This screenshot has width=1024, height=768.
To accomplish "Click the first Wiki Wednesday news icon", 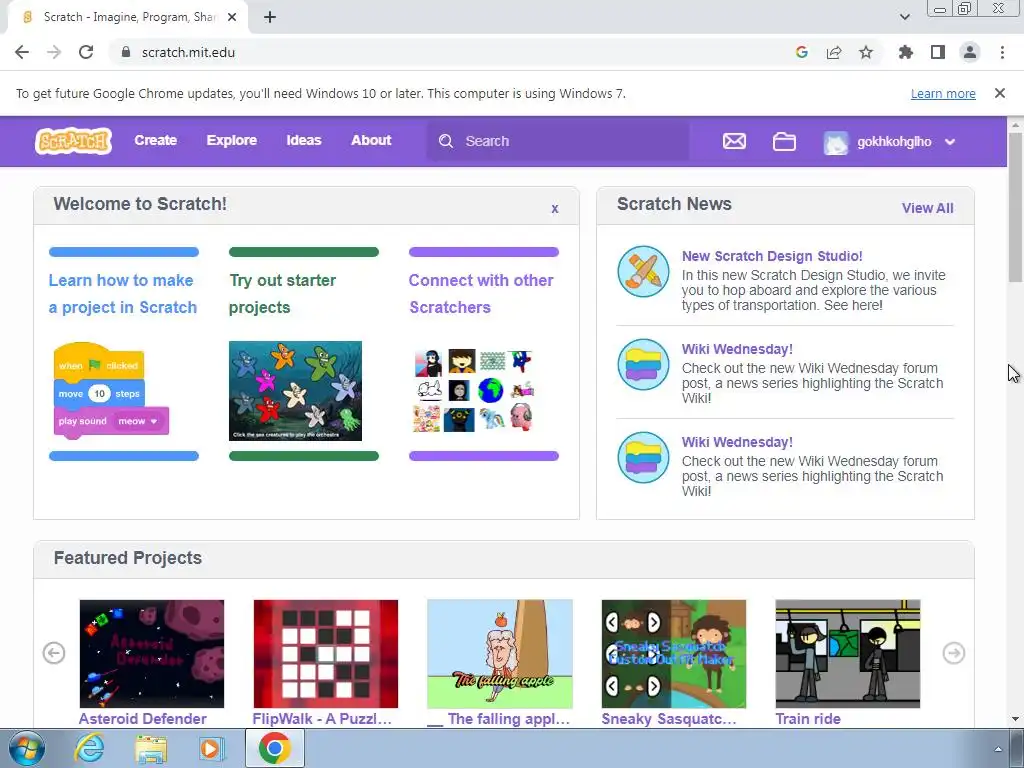I will pyautogui.click(x=643, y=364).
